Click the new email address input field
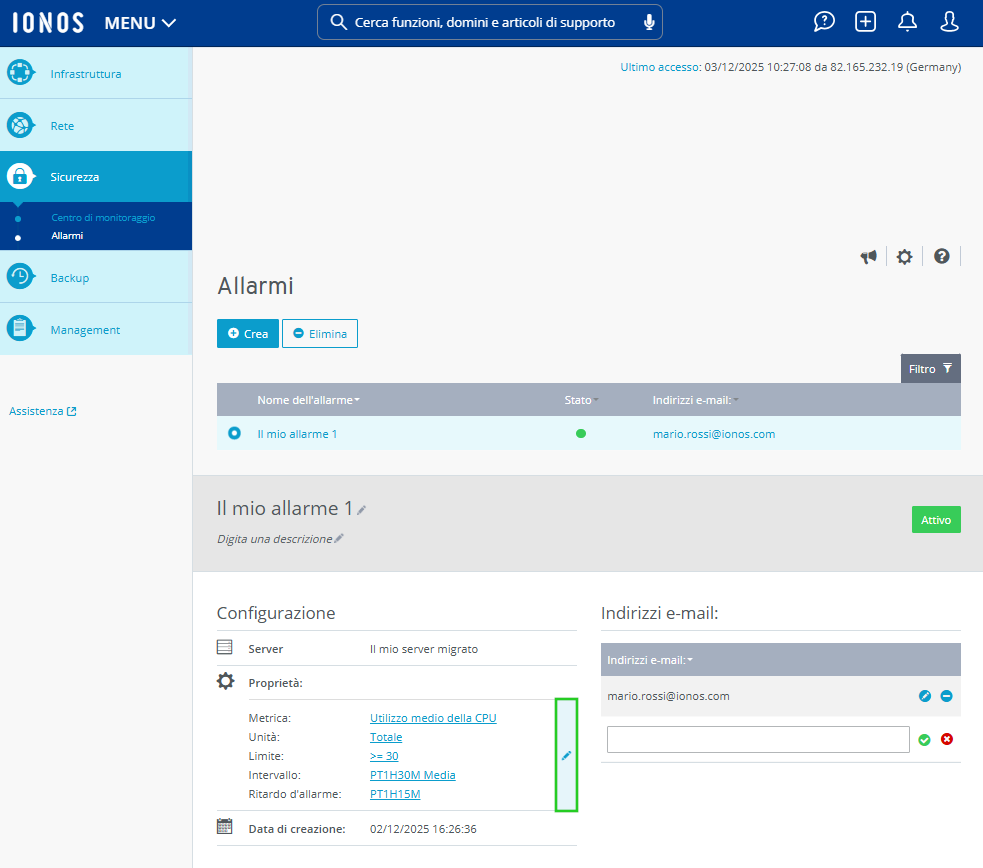The width and height of the screenshot is (983, 868). coord(758,740)
